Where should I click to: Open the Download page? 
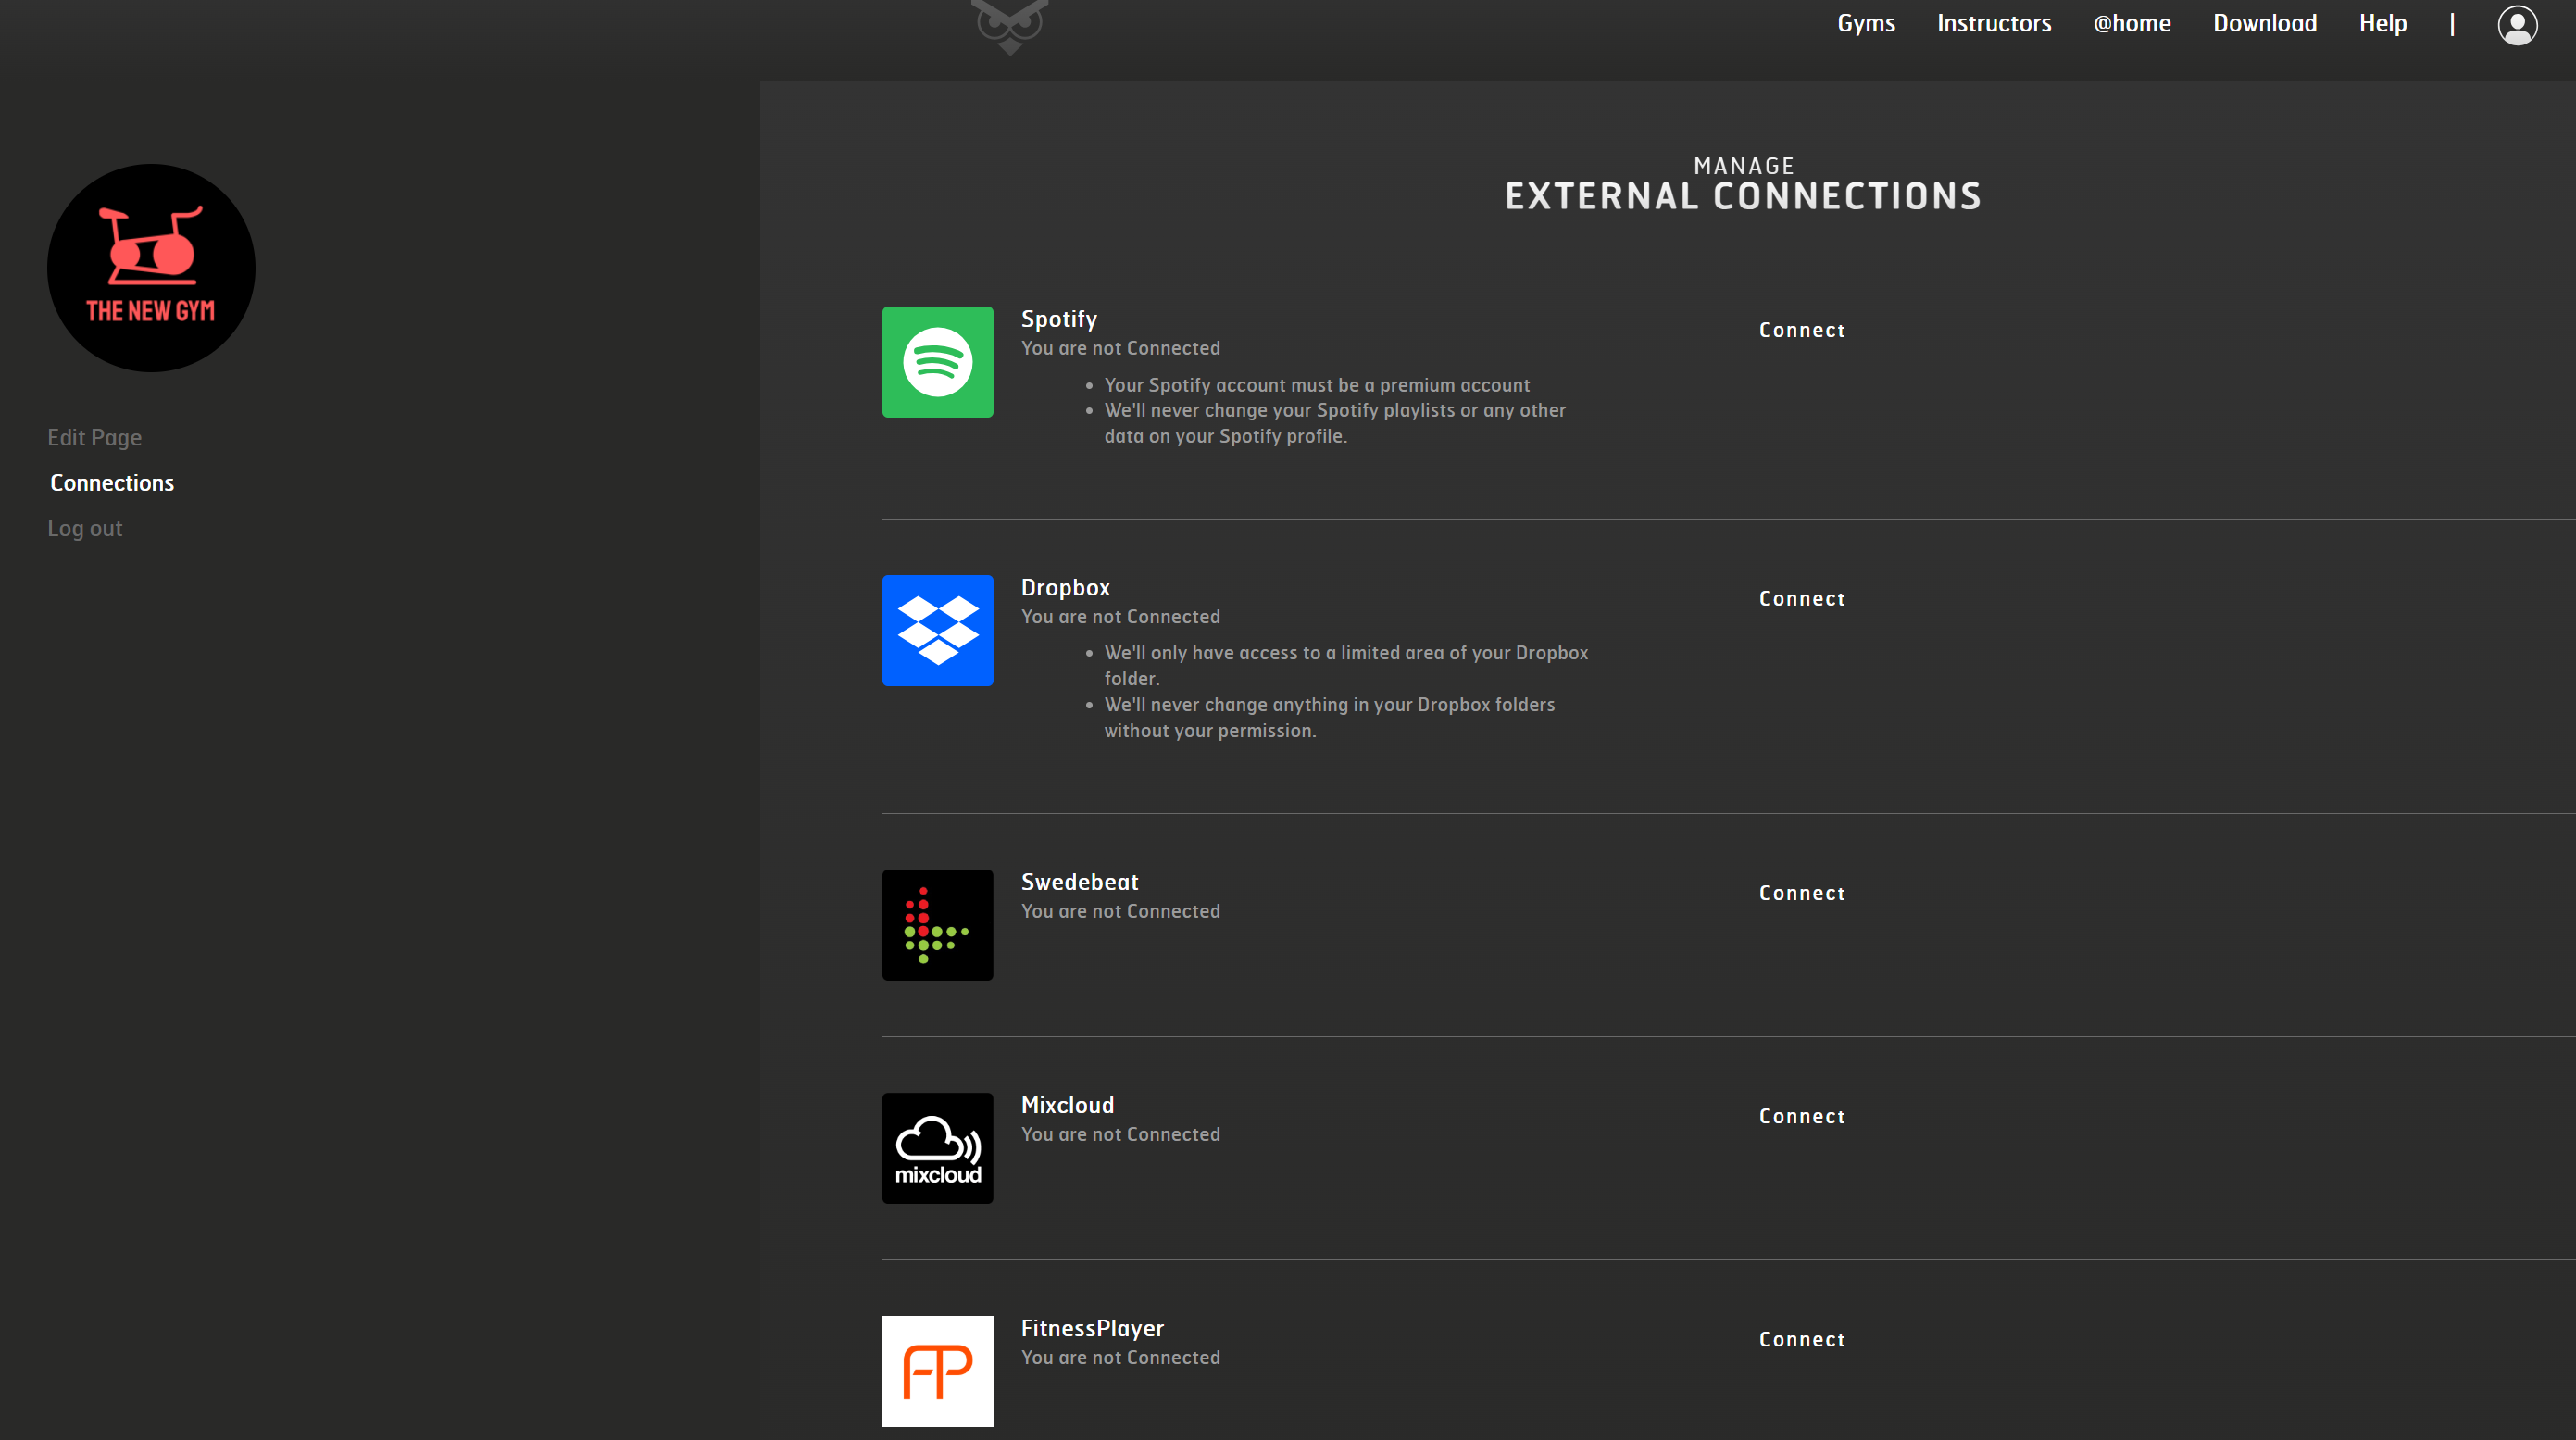2265,22
